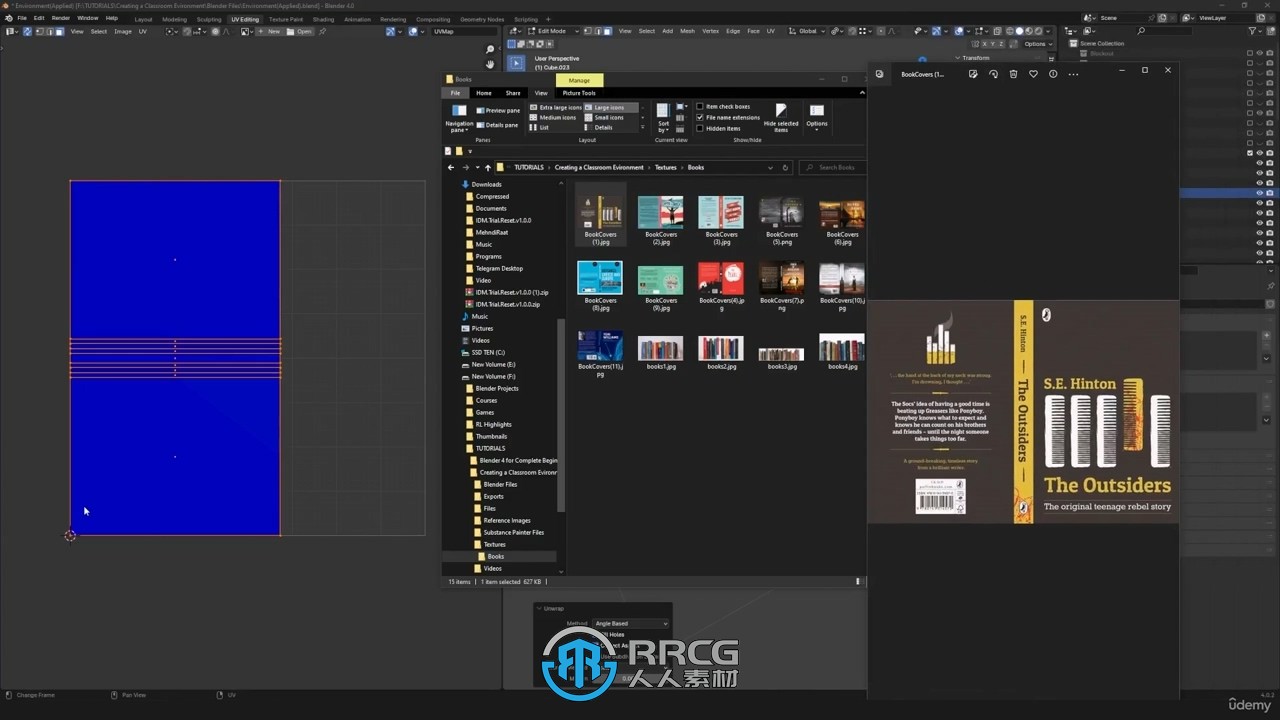The width and height of the screenshot is (1280, 720).
Task: Click the Blender logo menu icon
Action: coord(9,18)
